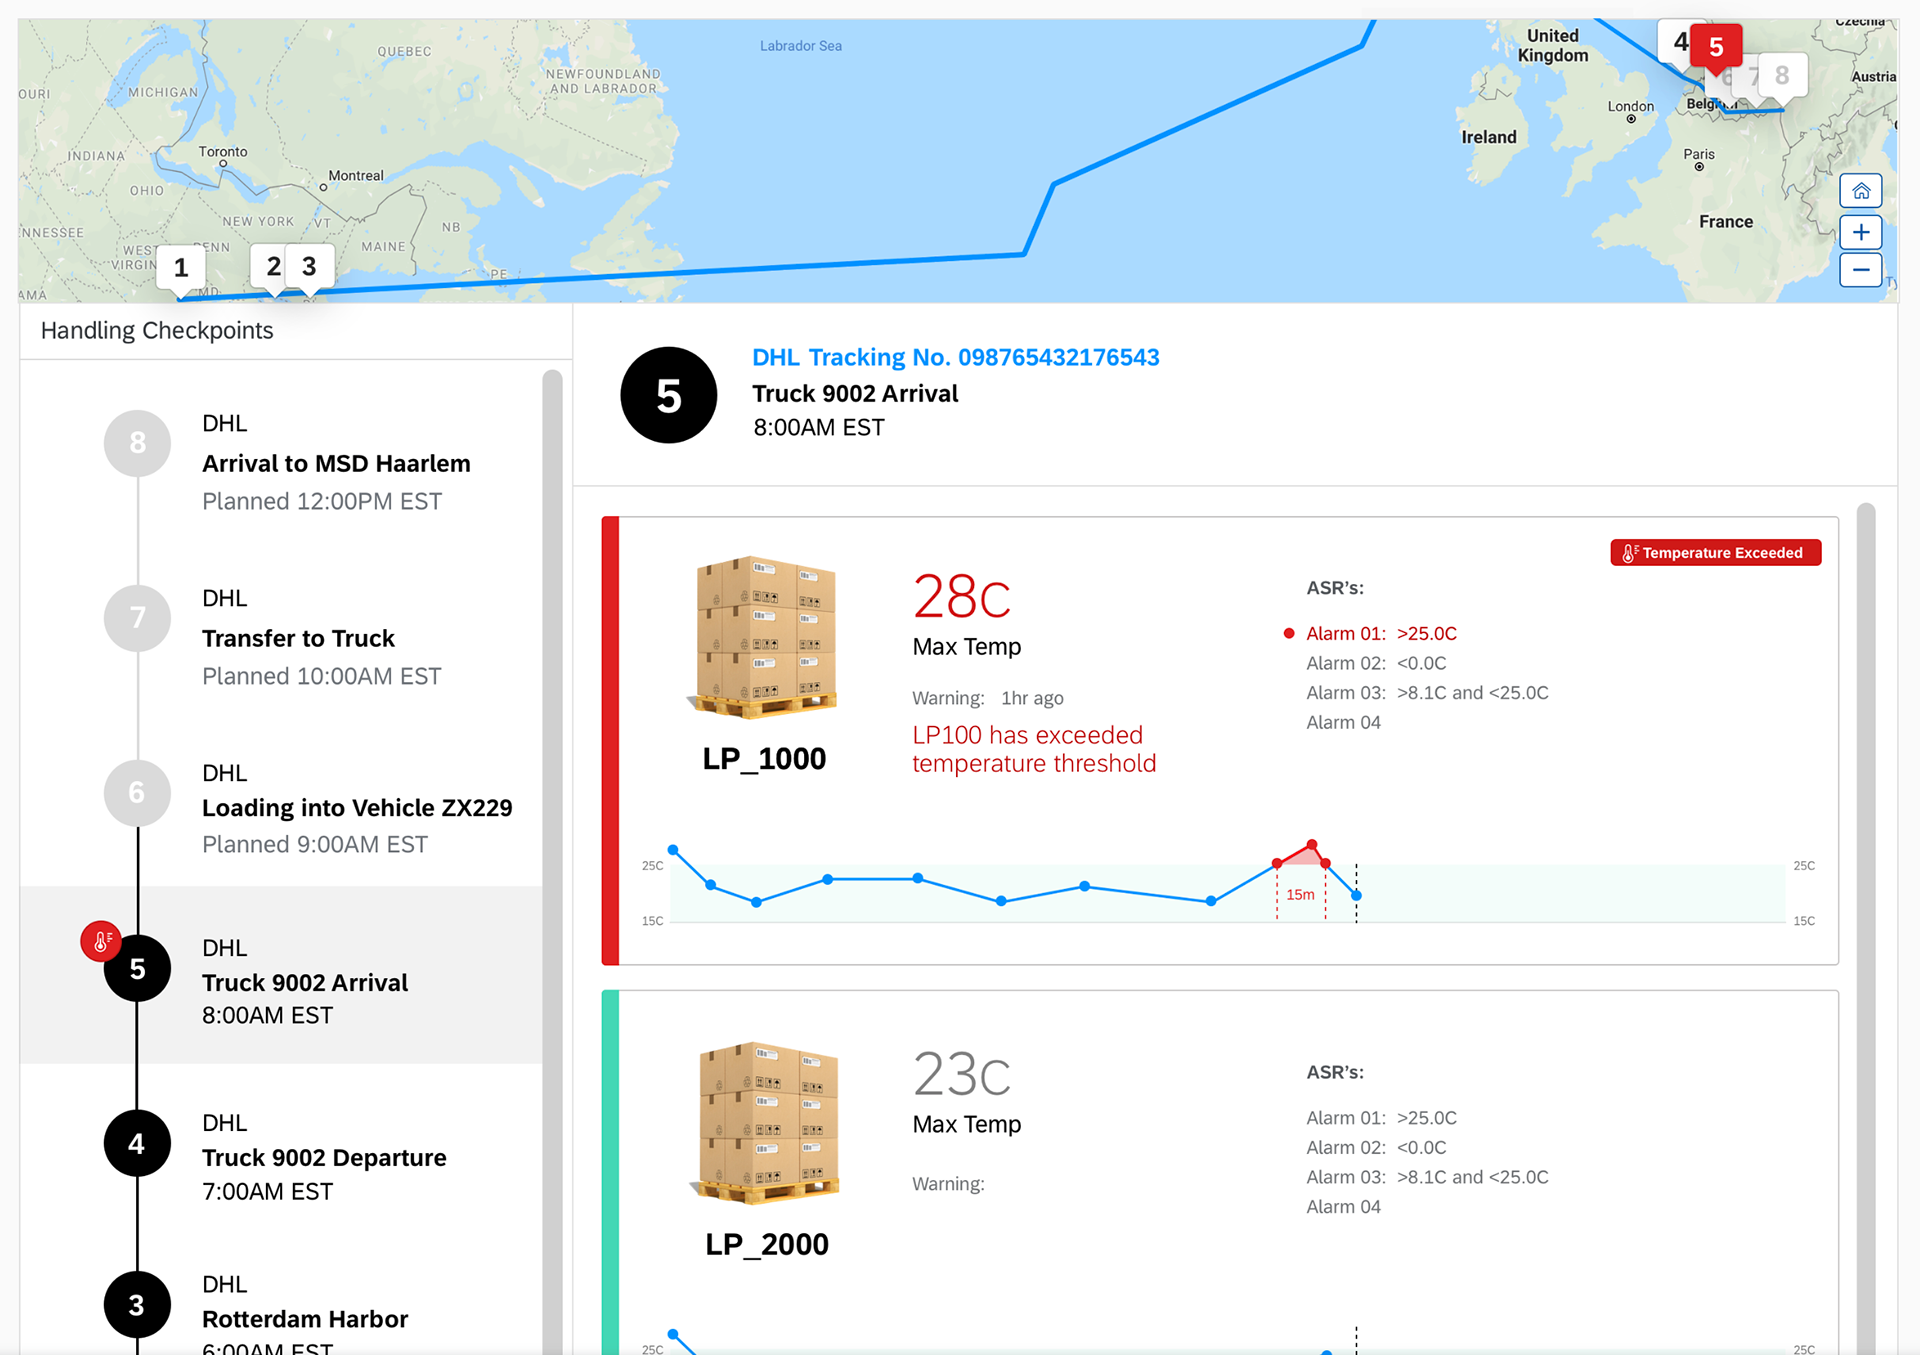The height and width of the screenshot is (1355, 1920).
Task: Click the Temperature Exceeded badge
Action: (1715, 552)
